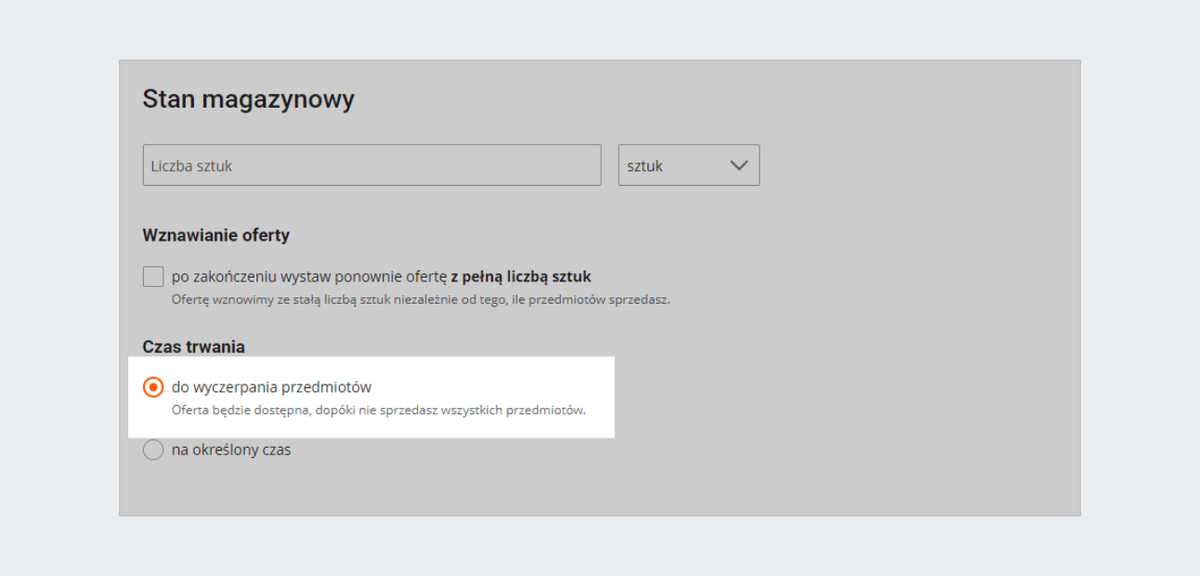Enable the relist offer with full quantity checkbox
1200x576 pixels.
153,277
